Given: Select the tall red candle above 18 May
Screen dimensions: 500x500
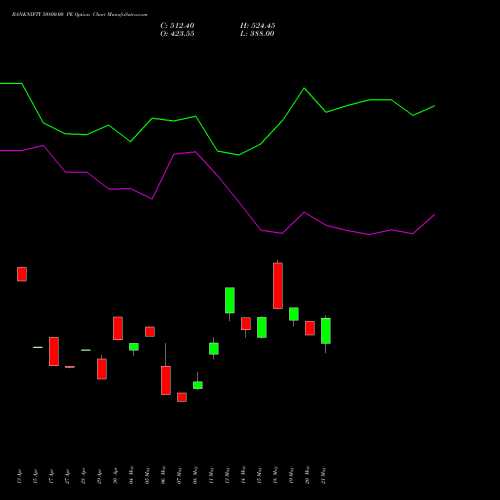Looking at the screenshot, I should click(278, 286).
